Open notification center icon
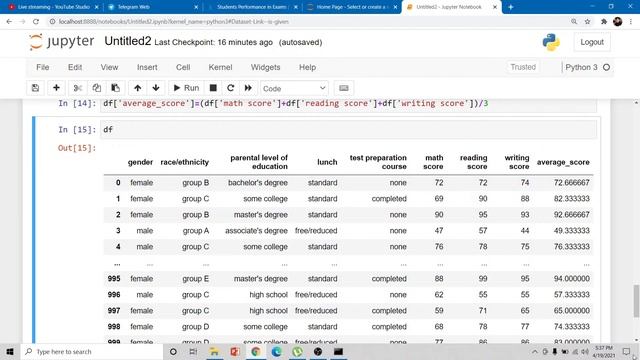Screen dimensions: 640x360 (627, 351)
